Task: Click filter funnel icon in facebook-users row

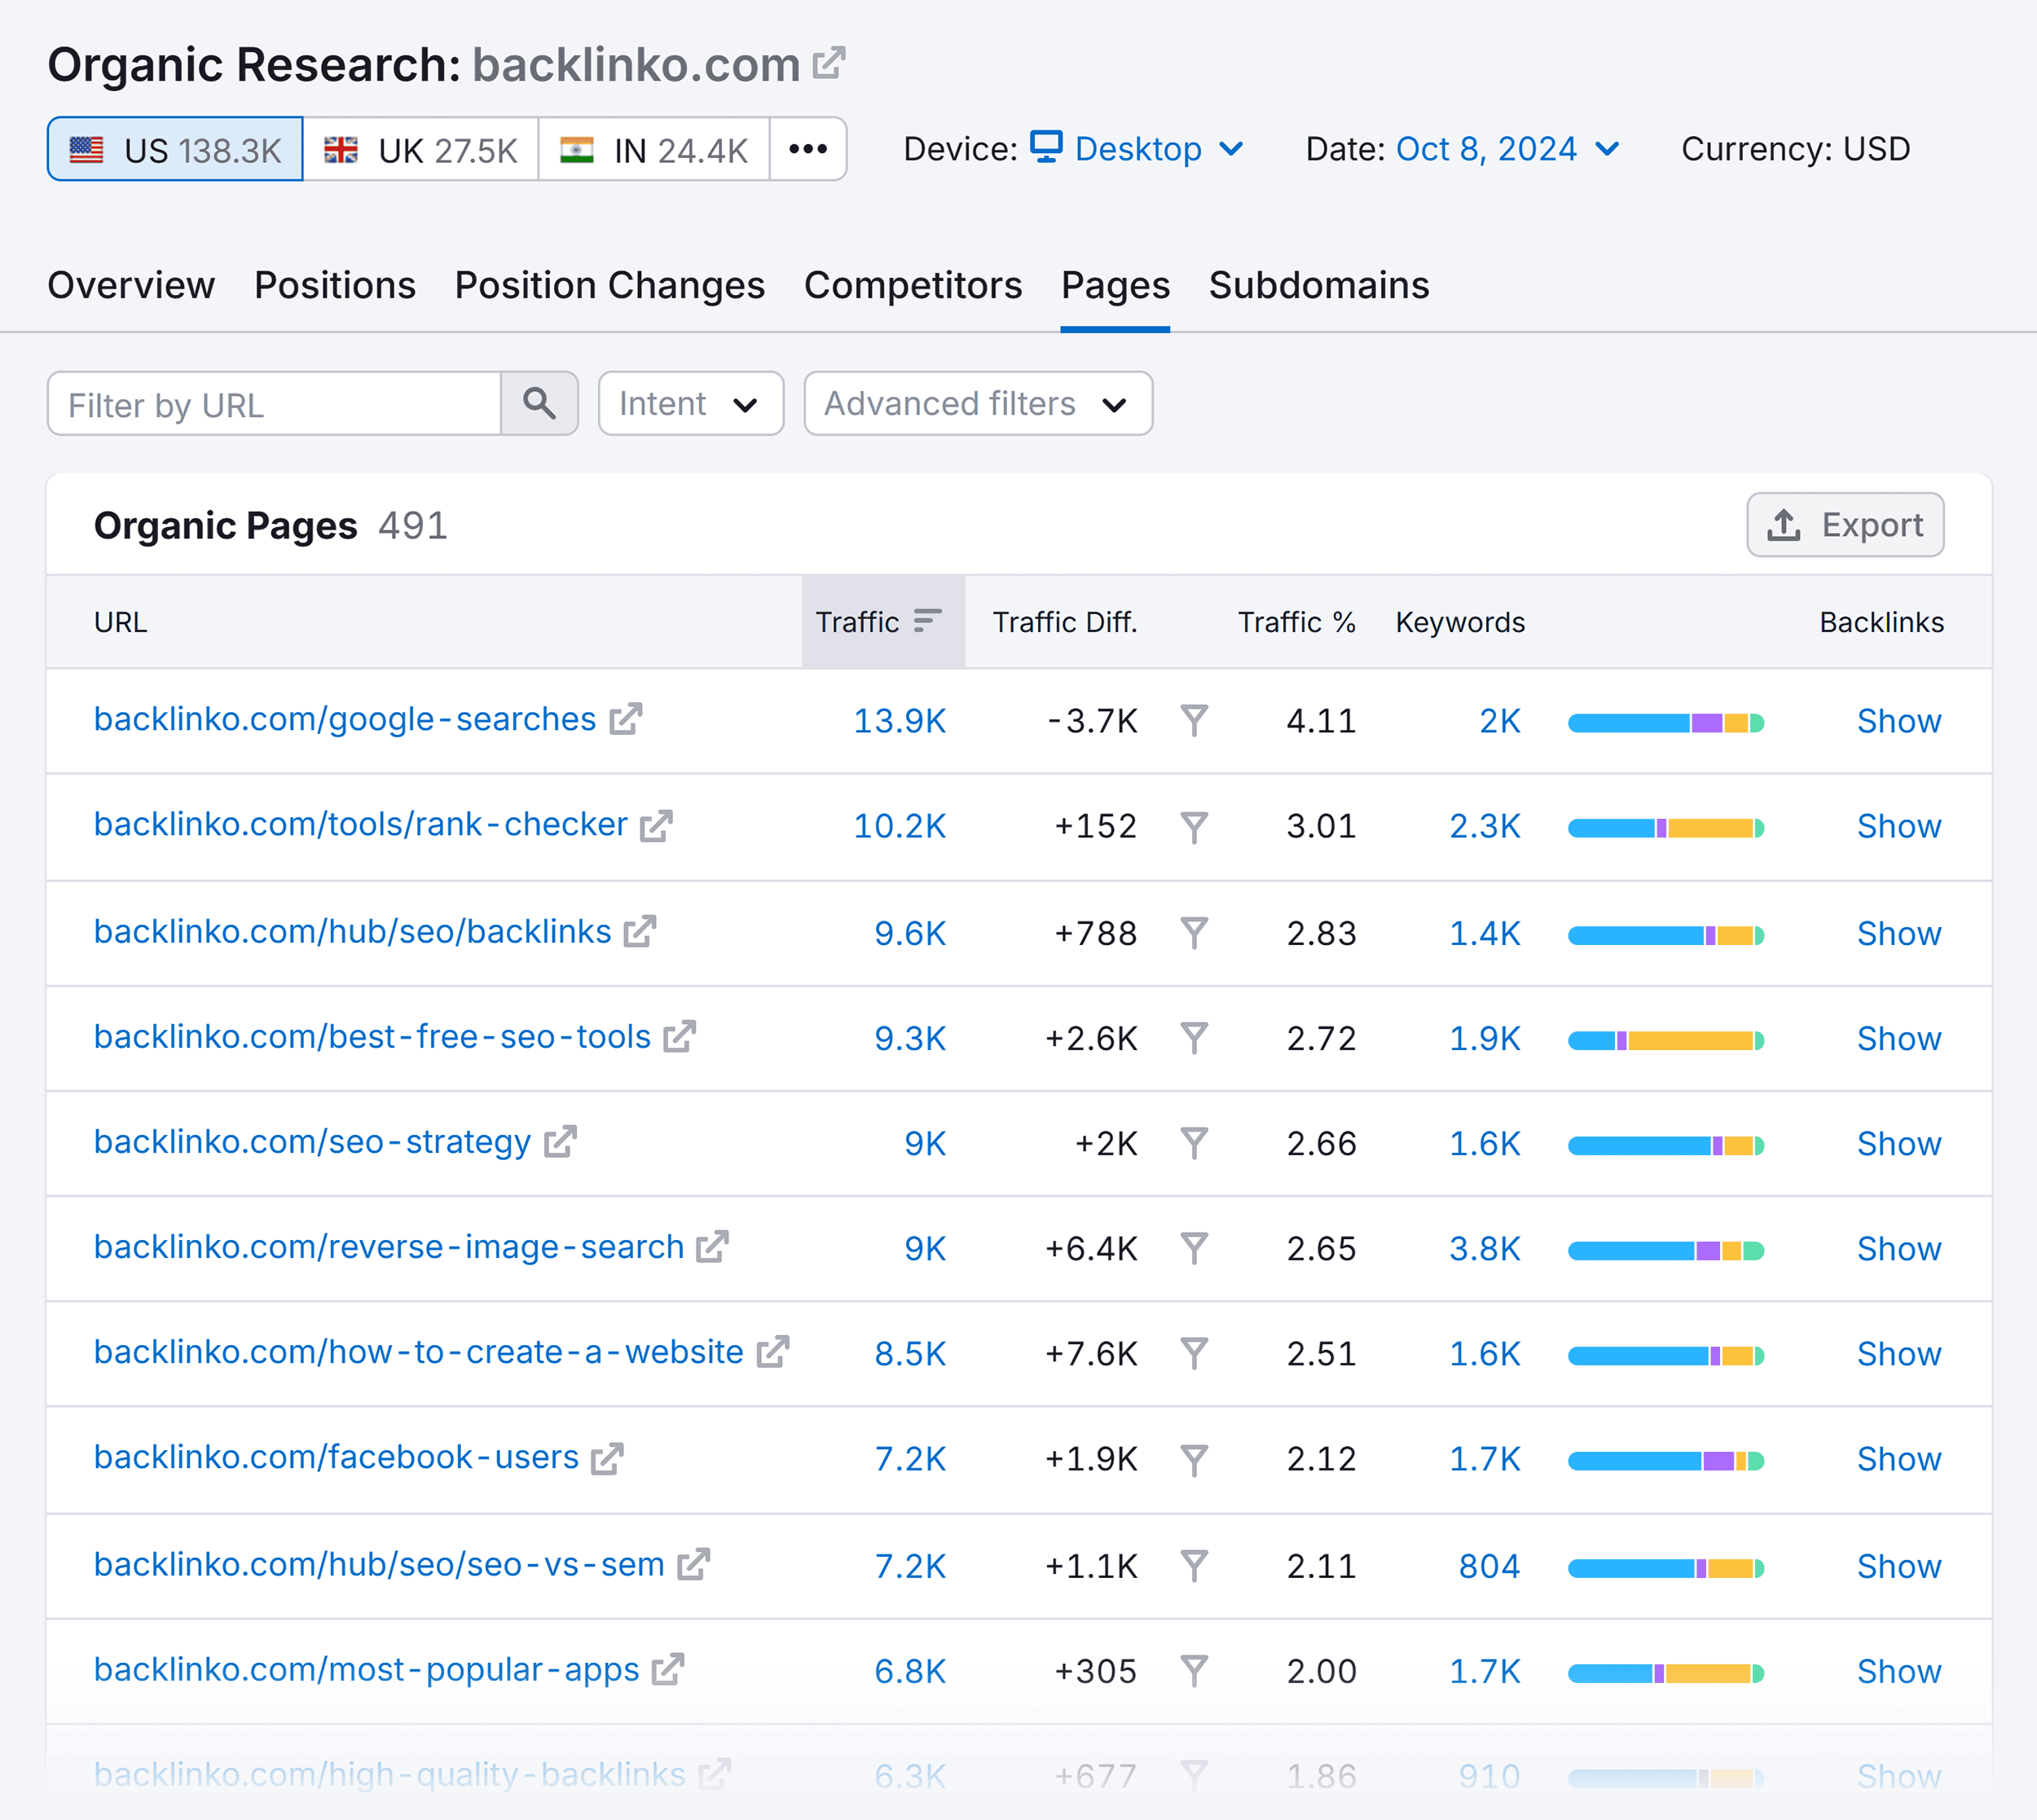Action: point(1194,1460)
